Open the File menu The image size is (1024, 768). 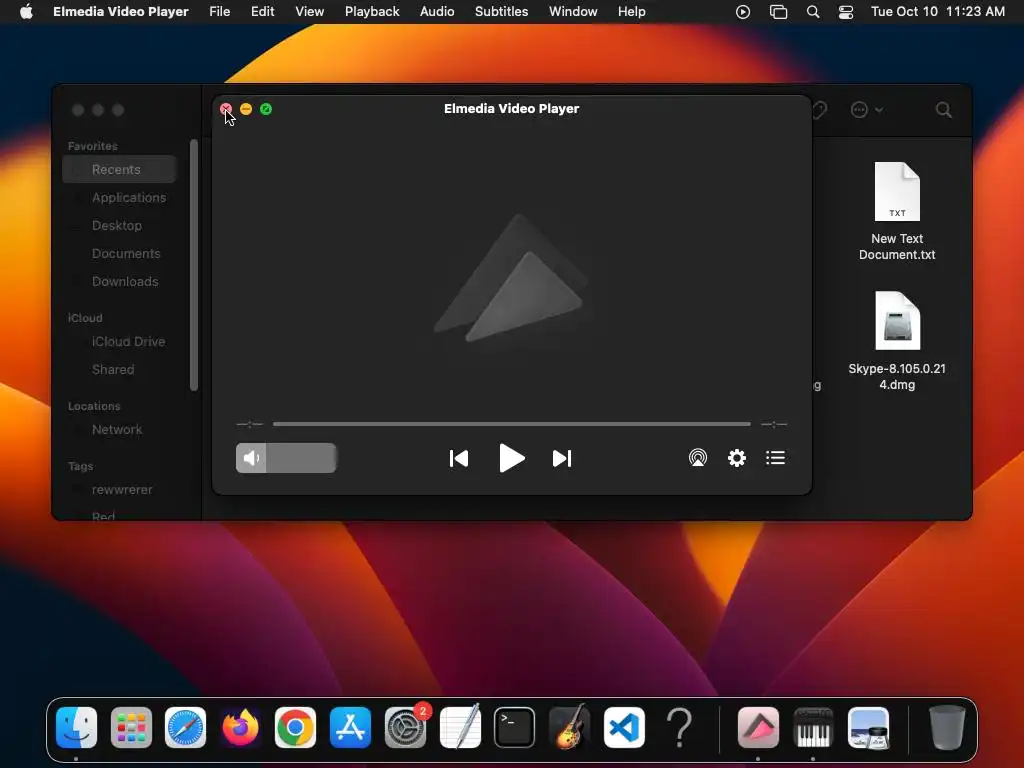219,12
